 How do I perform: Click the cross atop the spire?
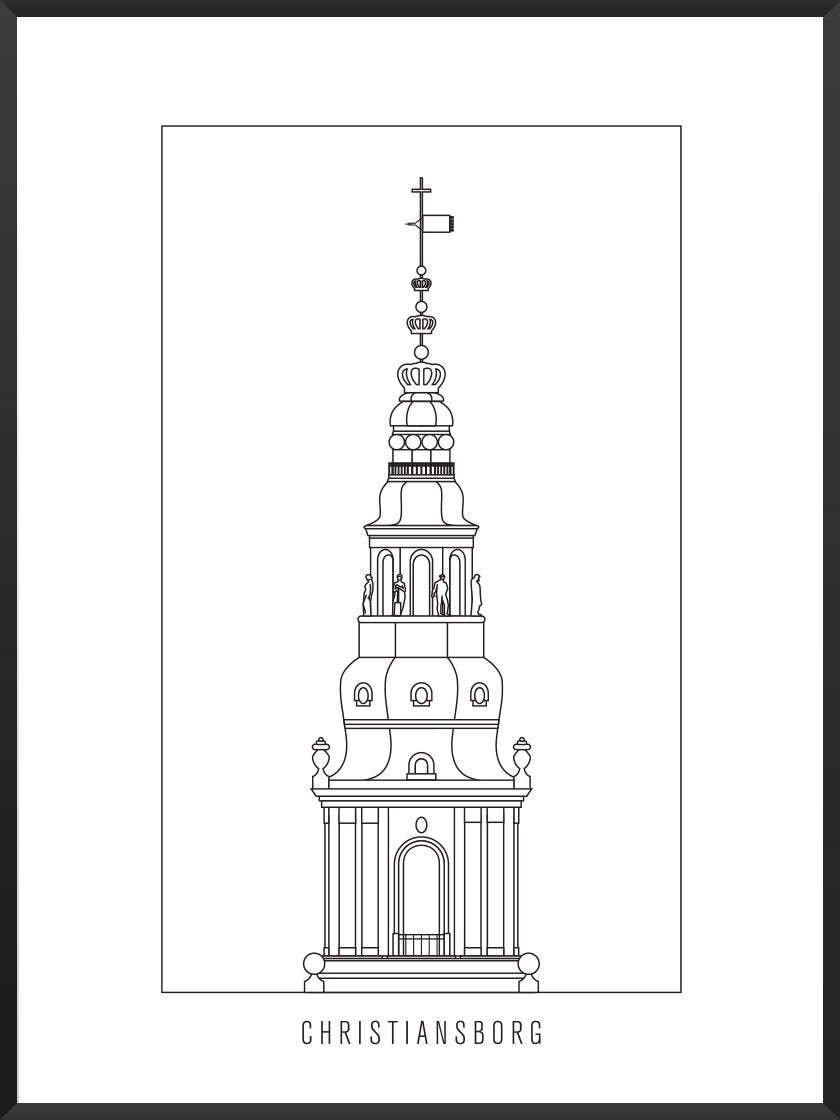click(x=421, y=189)
